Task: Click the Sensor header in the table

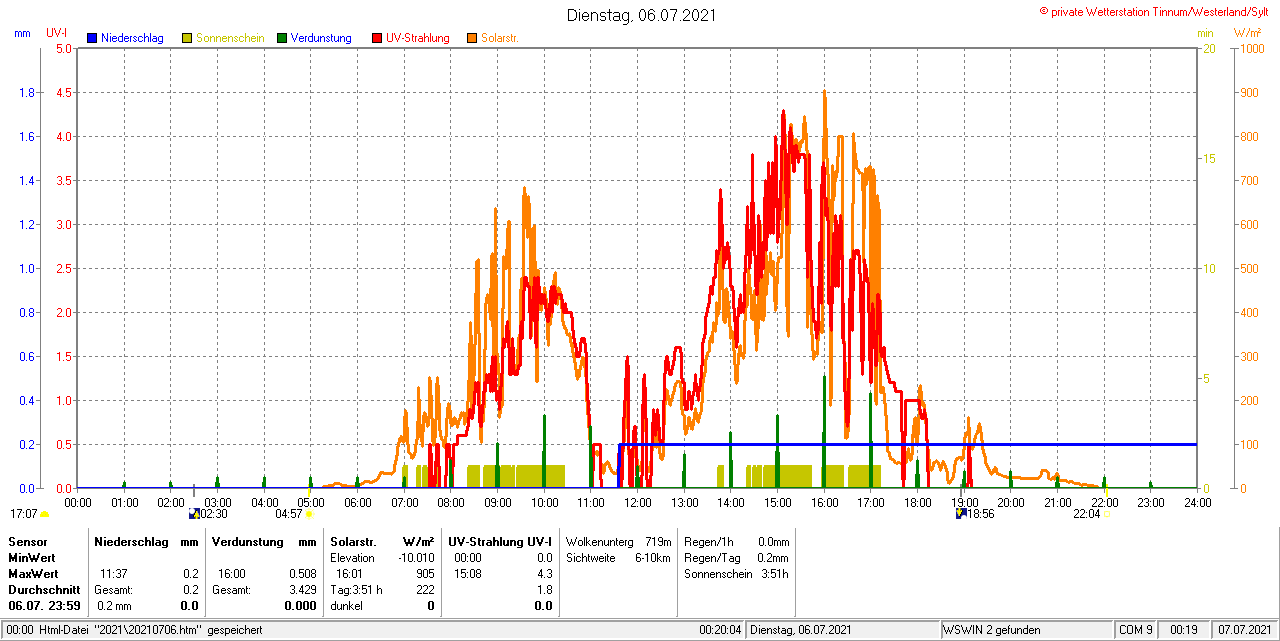Action: click(x=27, y=541)
